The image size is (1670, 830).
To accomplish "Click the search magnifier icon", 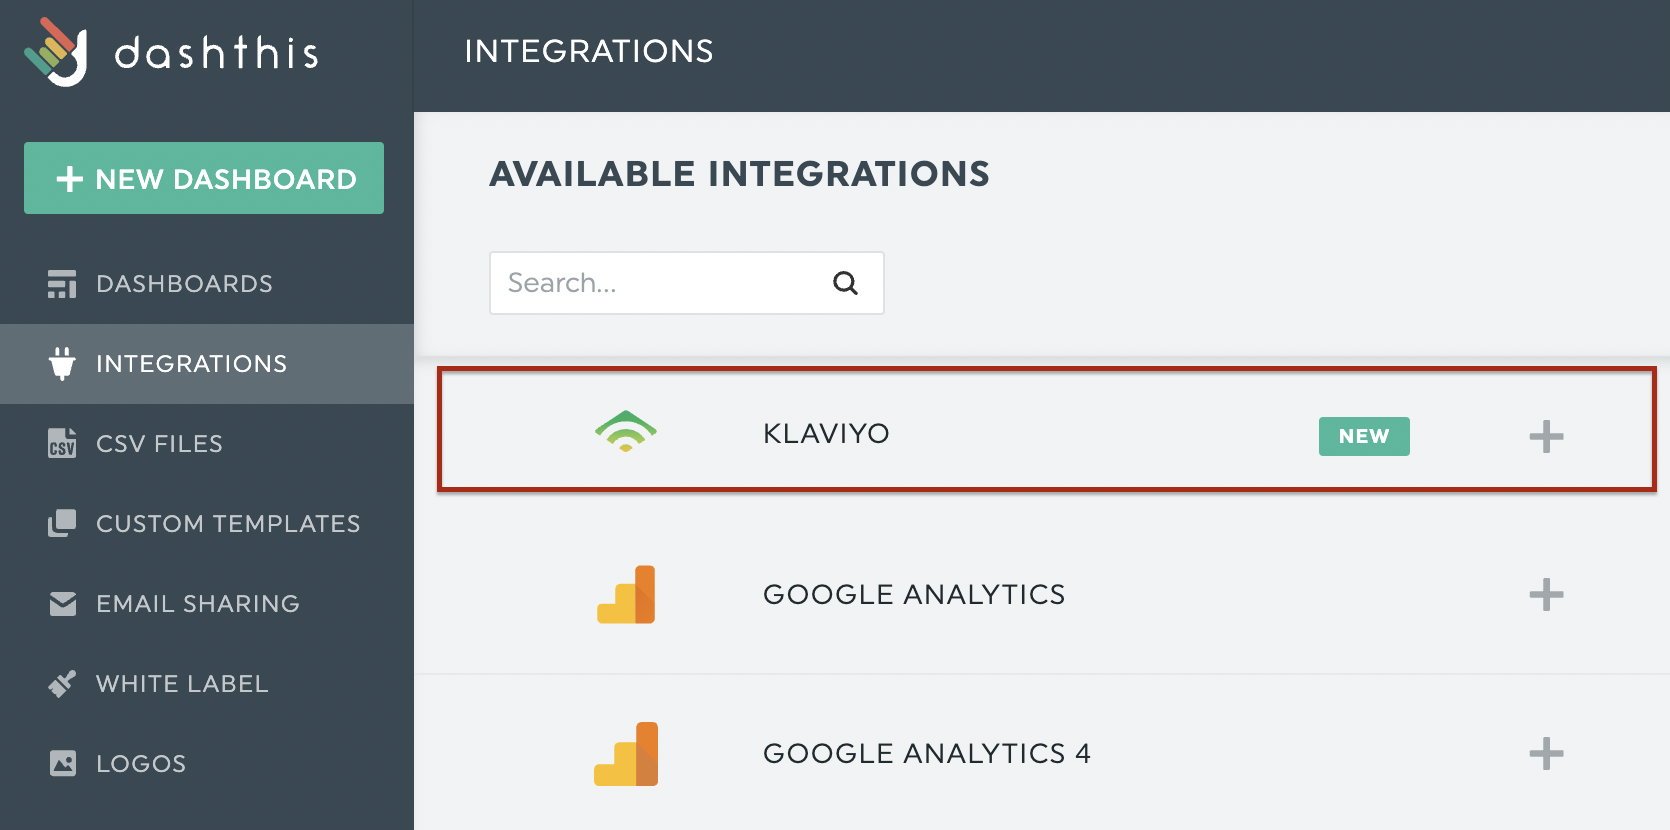I will coord(845,283).
